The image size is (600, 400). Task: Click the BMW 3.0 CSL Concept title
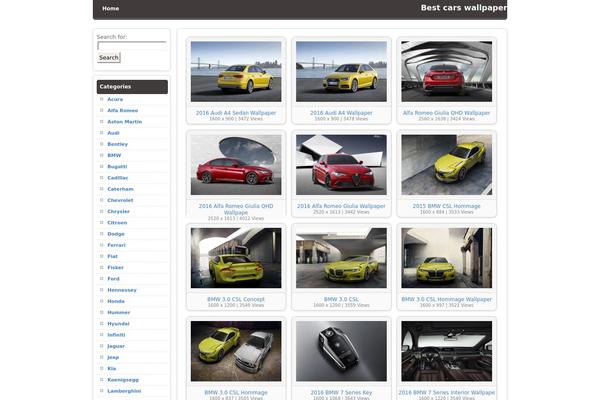point(236,299)
